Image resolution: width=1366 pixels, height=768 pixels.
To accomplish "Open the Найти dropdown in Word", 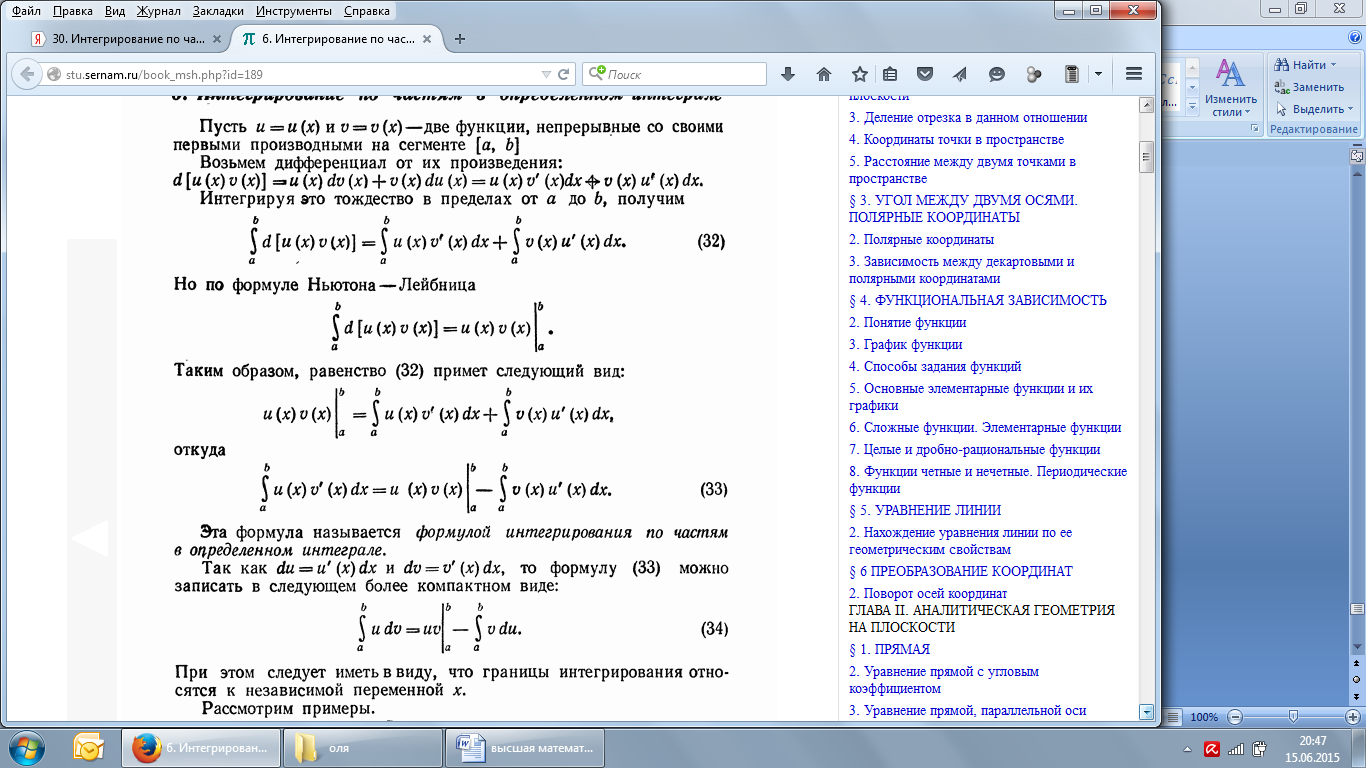I will tap(1334, 65).
